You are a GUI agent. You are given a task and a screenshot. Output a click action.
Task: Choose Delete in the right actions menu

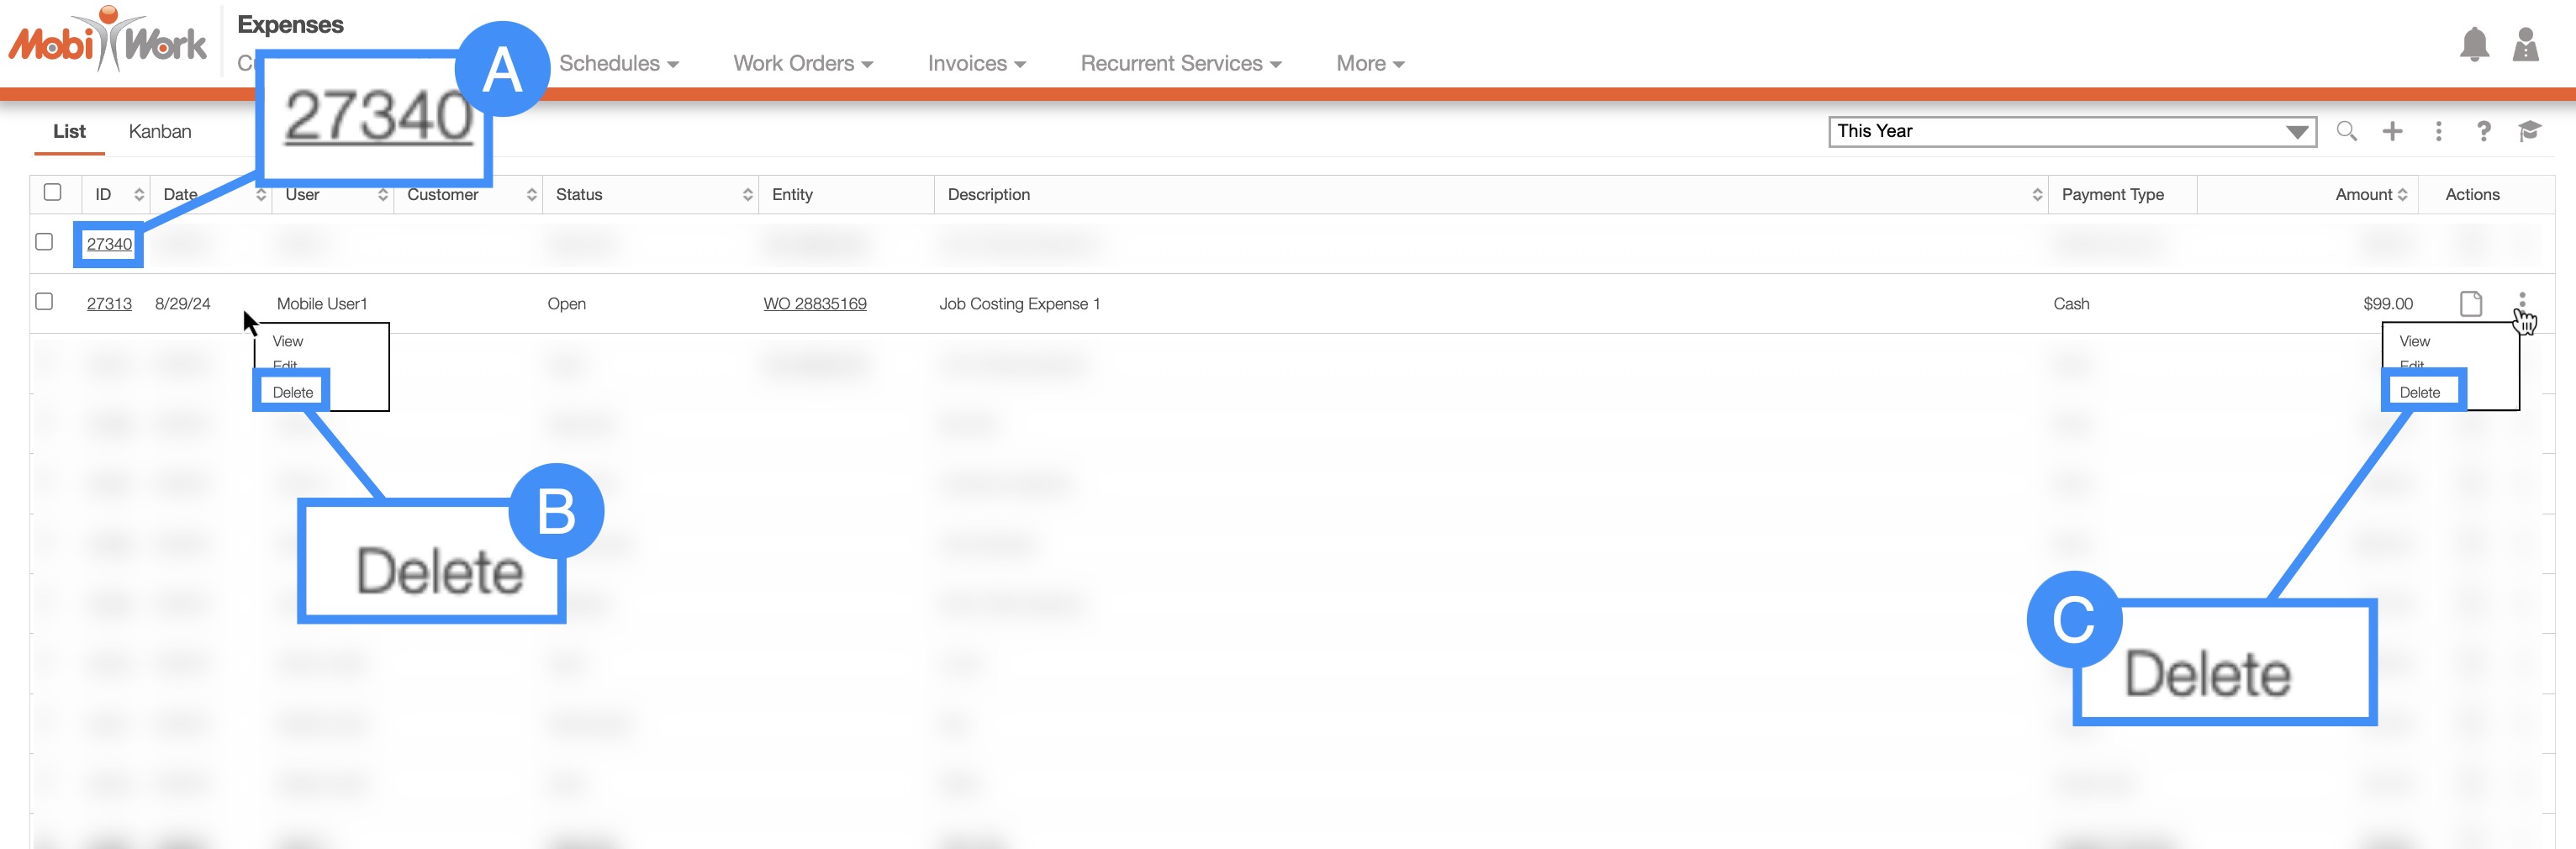[2419, 392]
